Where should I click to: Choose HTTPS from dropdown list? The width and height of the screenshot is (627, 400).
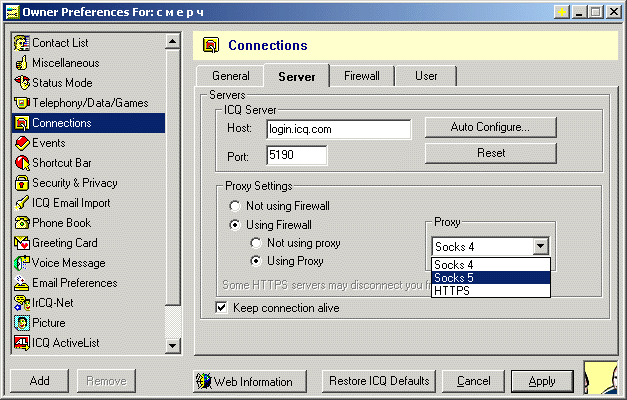pos(491,290)
